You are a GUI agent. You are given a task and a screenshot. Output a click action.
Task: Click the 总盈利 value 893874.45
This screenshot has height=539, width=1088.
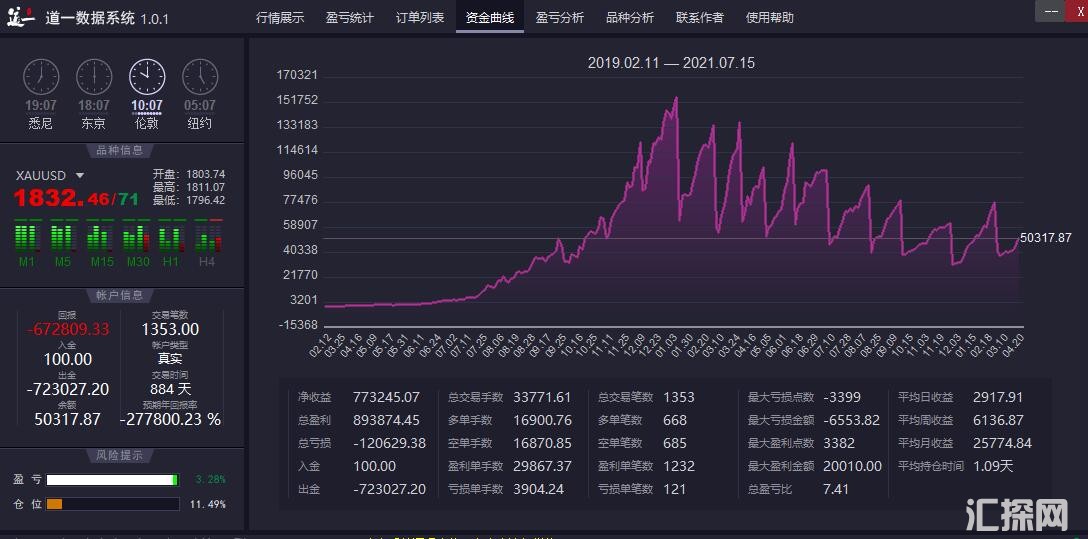click(x=386, y=420)
